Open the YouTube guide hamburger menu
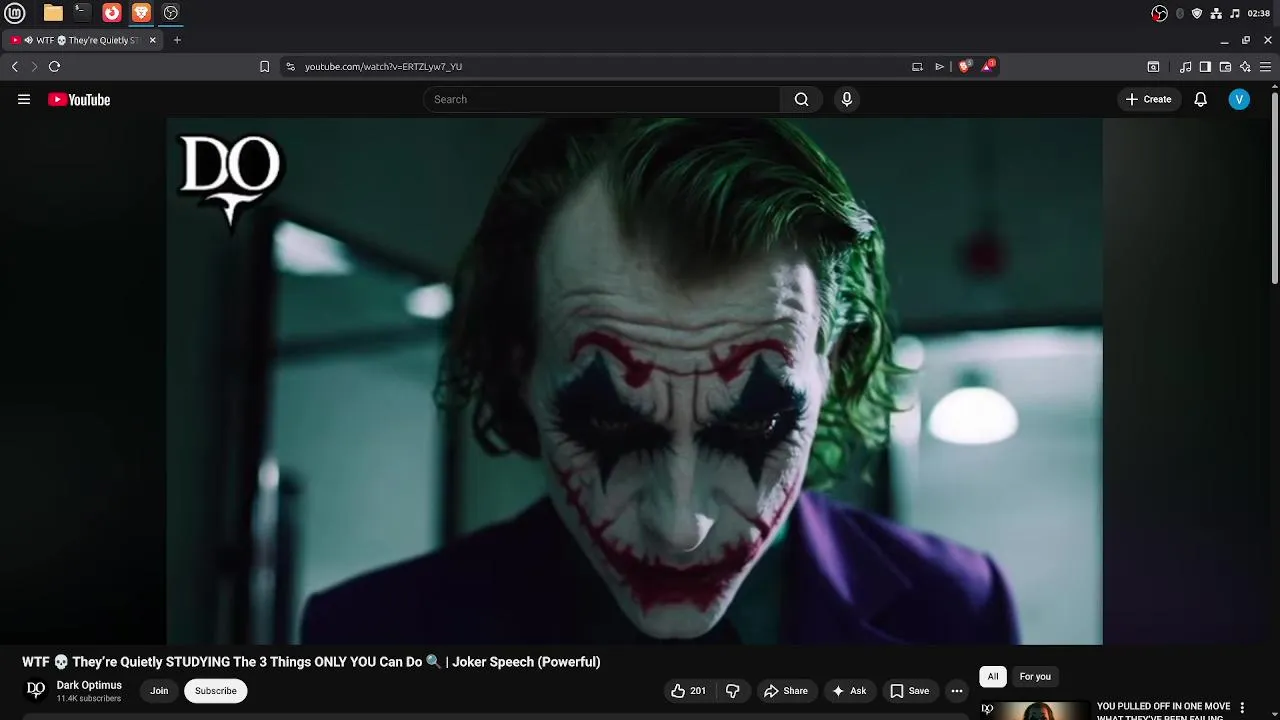This screenshot has width=1280, height=720. 24,99
